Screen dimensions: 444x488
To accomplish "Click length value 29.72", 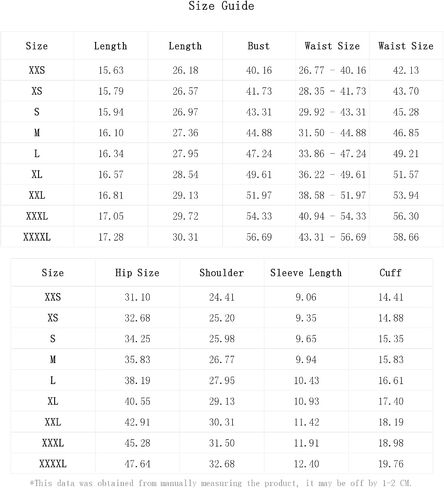I will tap(185, 216).
